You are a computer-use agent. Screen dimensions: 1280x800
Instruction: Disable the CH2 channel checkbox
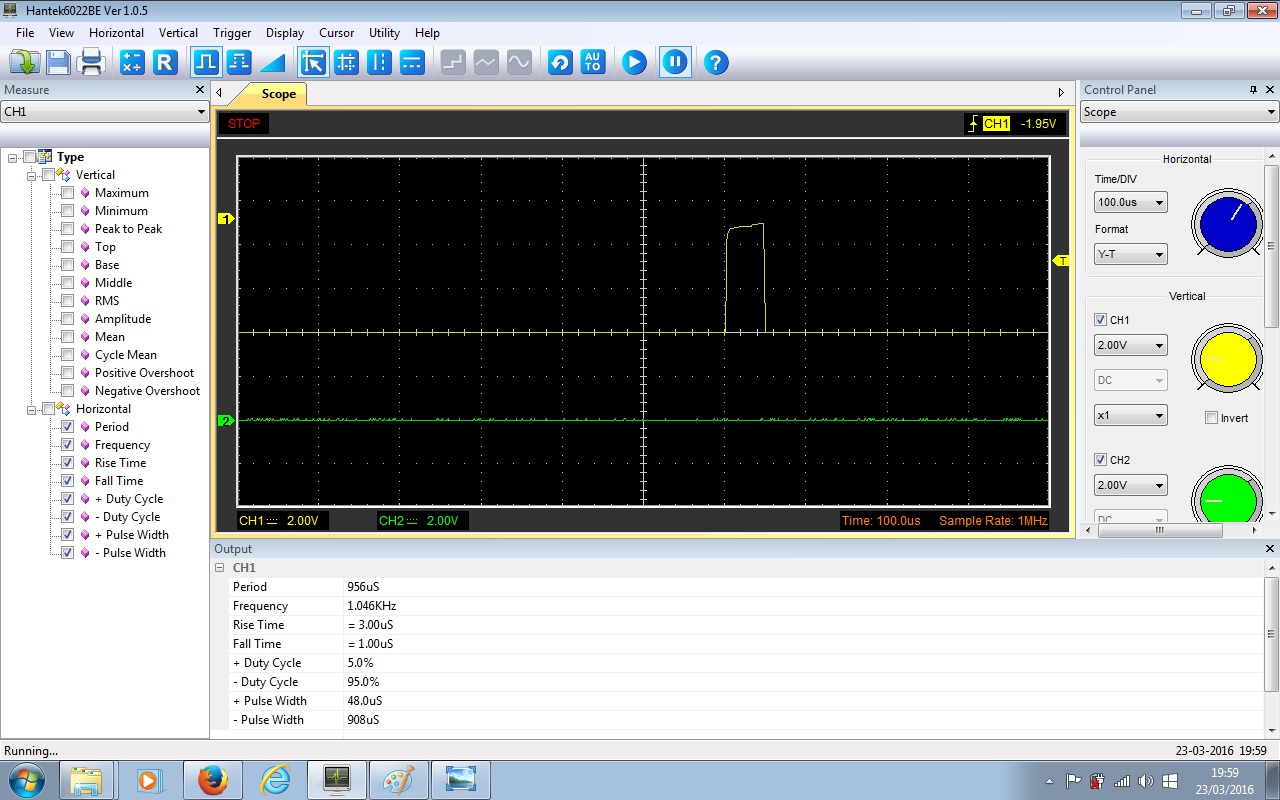(1101, 460)
